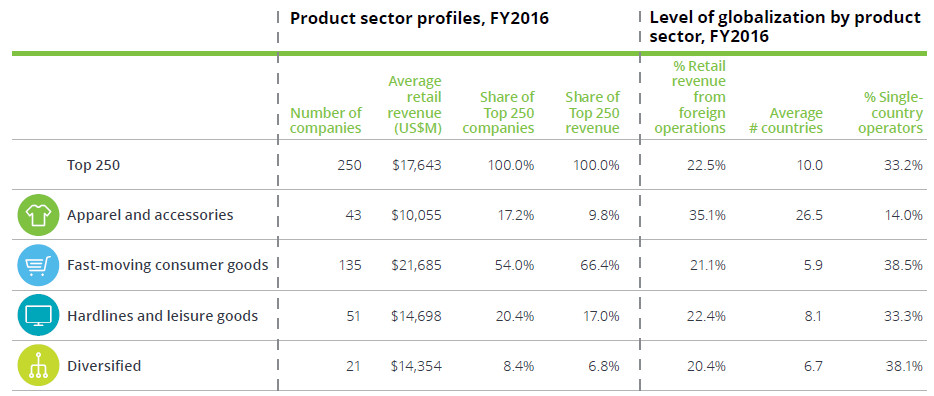
Task: Select the Number of companies column header
Action: tap(326, 121)
